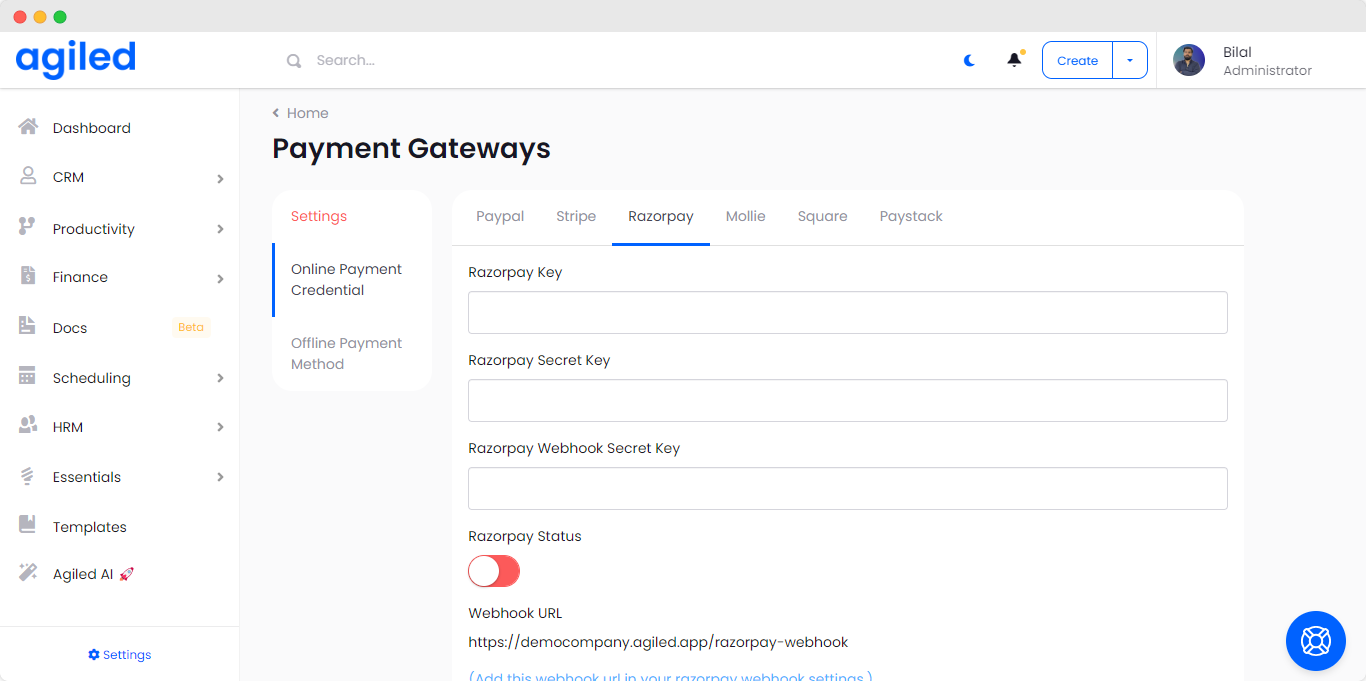This screenshot has width=1366, height=681.
Task: Open notifications bell icon
Action: [1014, 60]
